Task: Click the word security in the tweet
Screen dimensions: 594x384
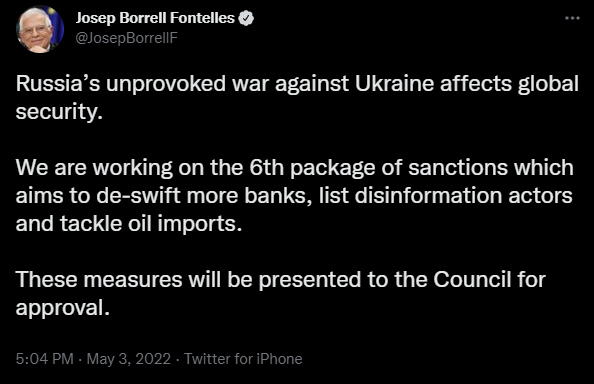Action: click(56, 112)
